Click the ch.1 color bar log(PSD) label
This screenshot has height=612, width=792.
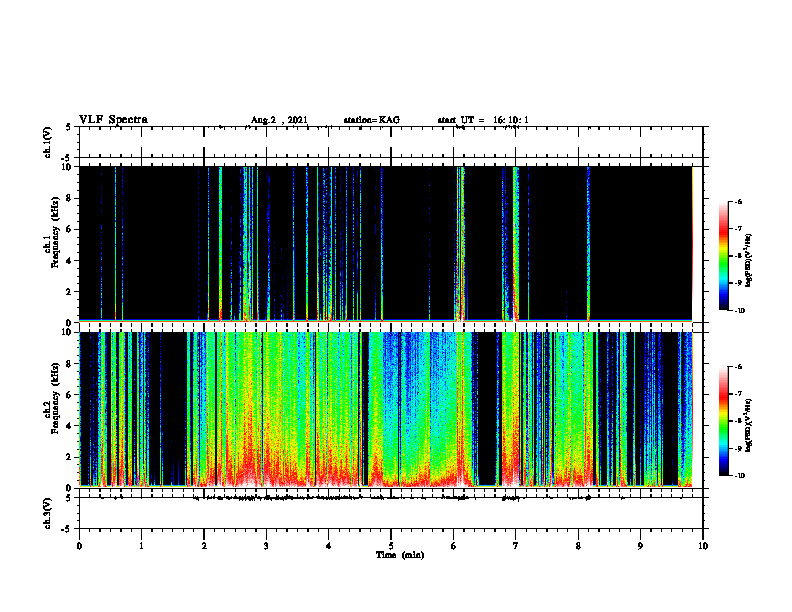click(x=749, y=261)
